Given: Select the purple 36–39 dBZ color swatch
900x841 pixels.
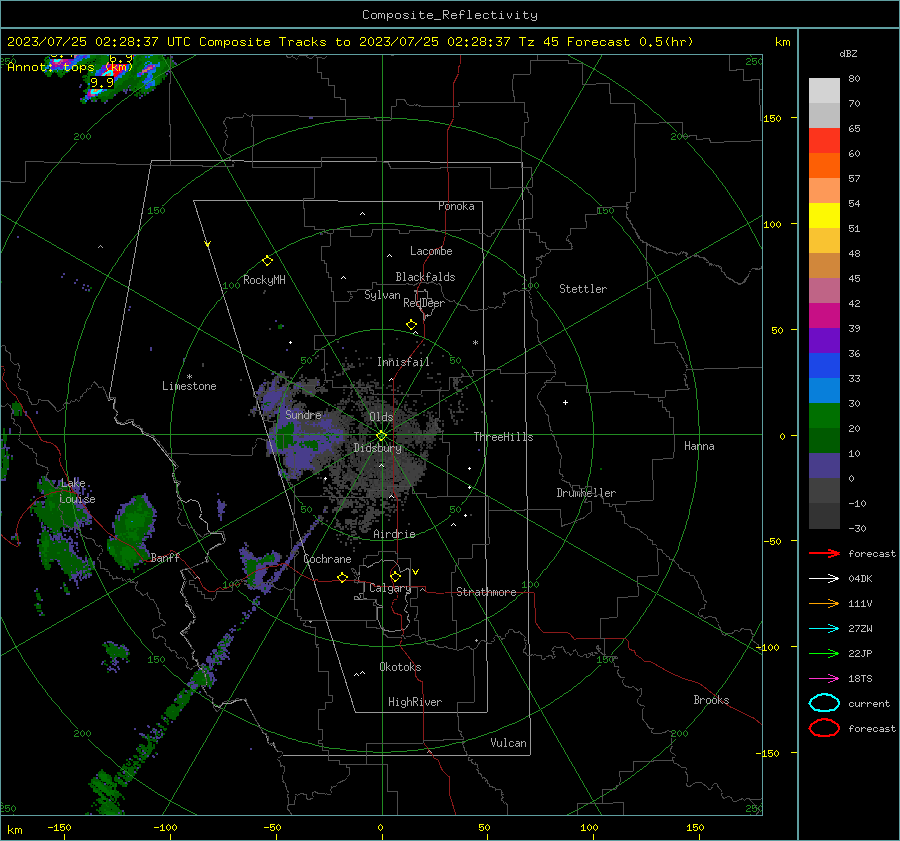Looking at the screenshot, I should pyautogui.click(x=824, y=341).
